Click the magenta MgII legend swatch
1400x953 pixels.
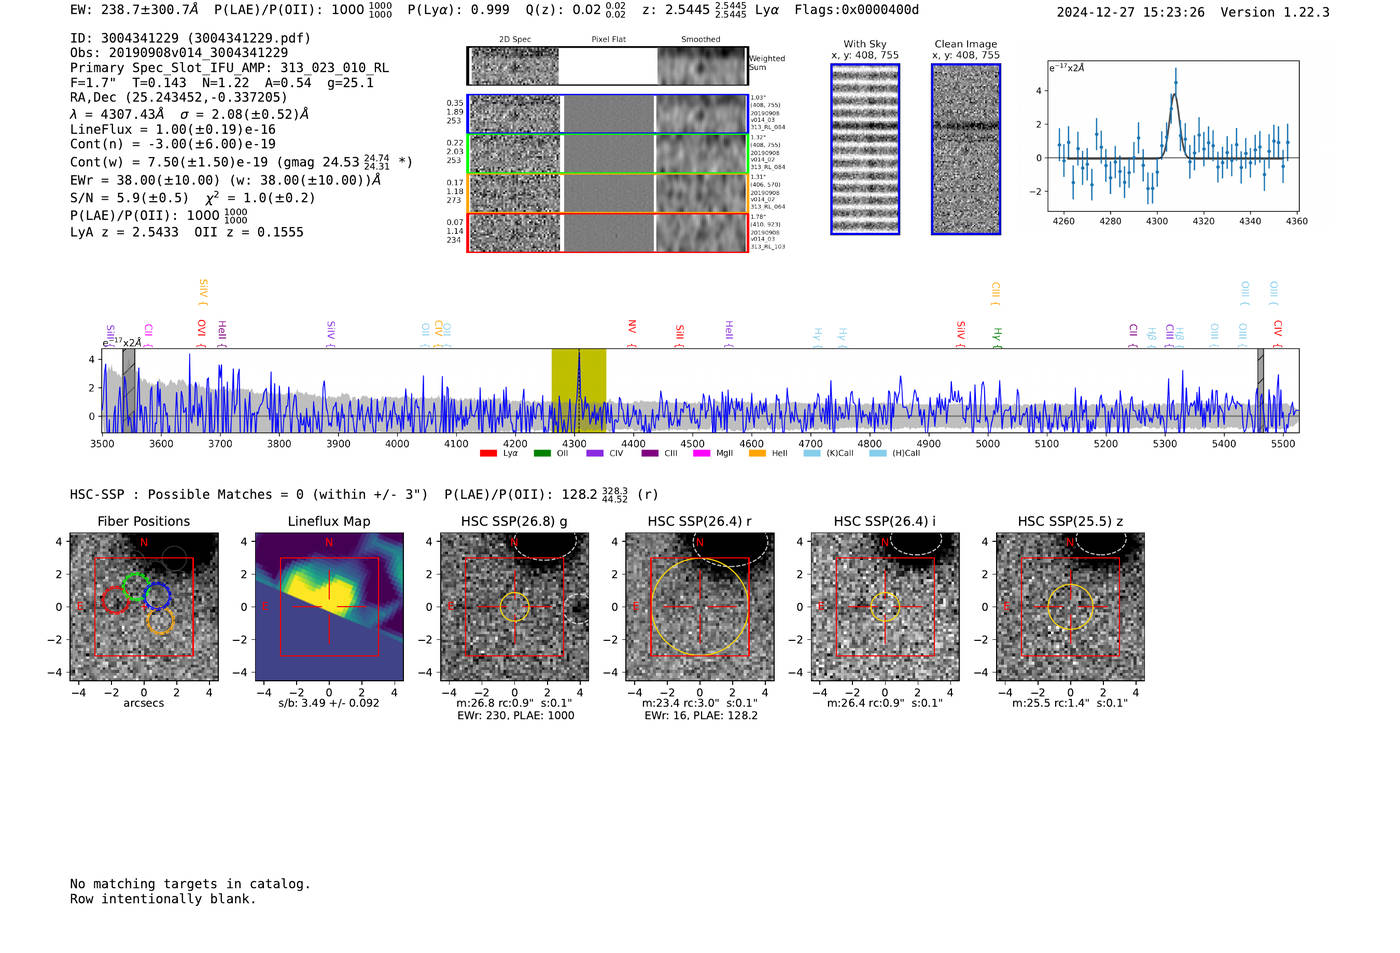[701, 453]
